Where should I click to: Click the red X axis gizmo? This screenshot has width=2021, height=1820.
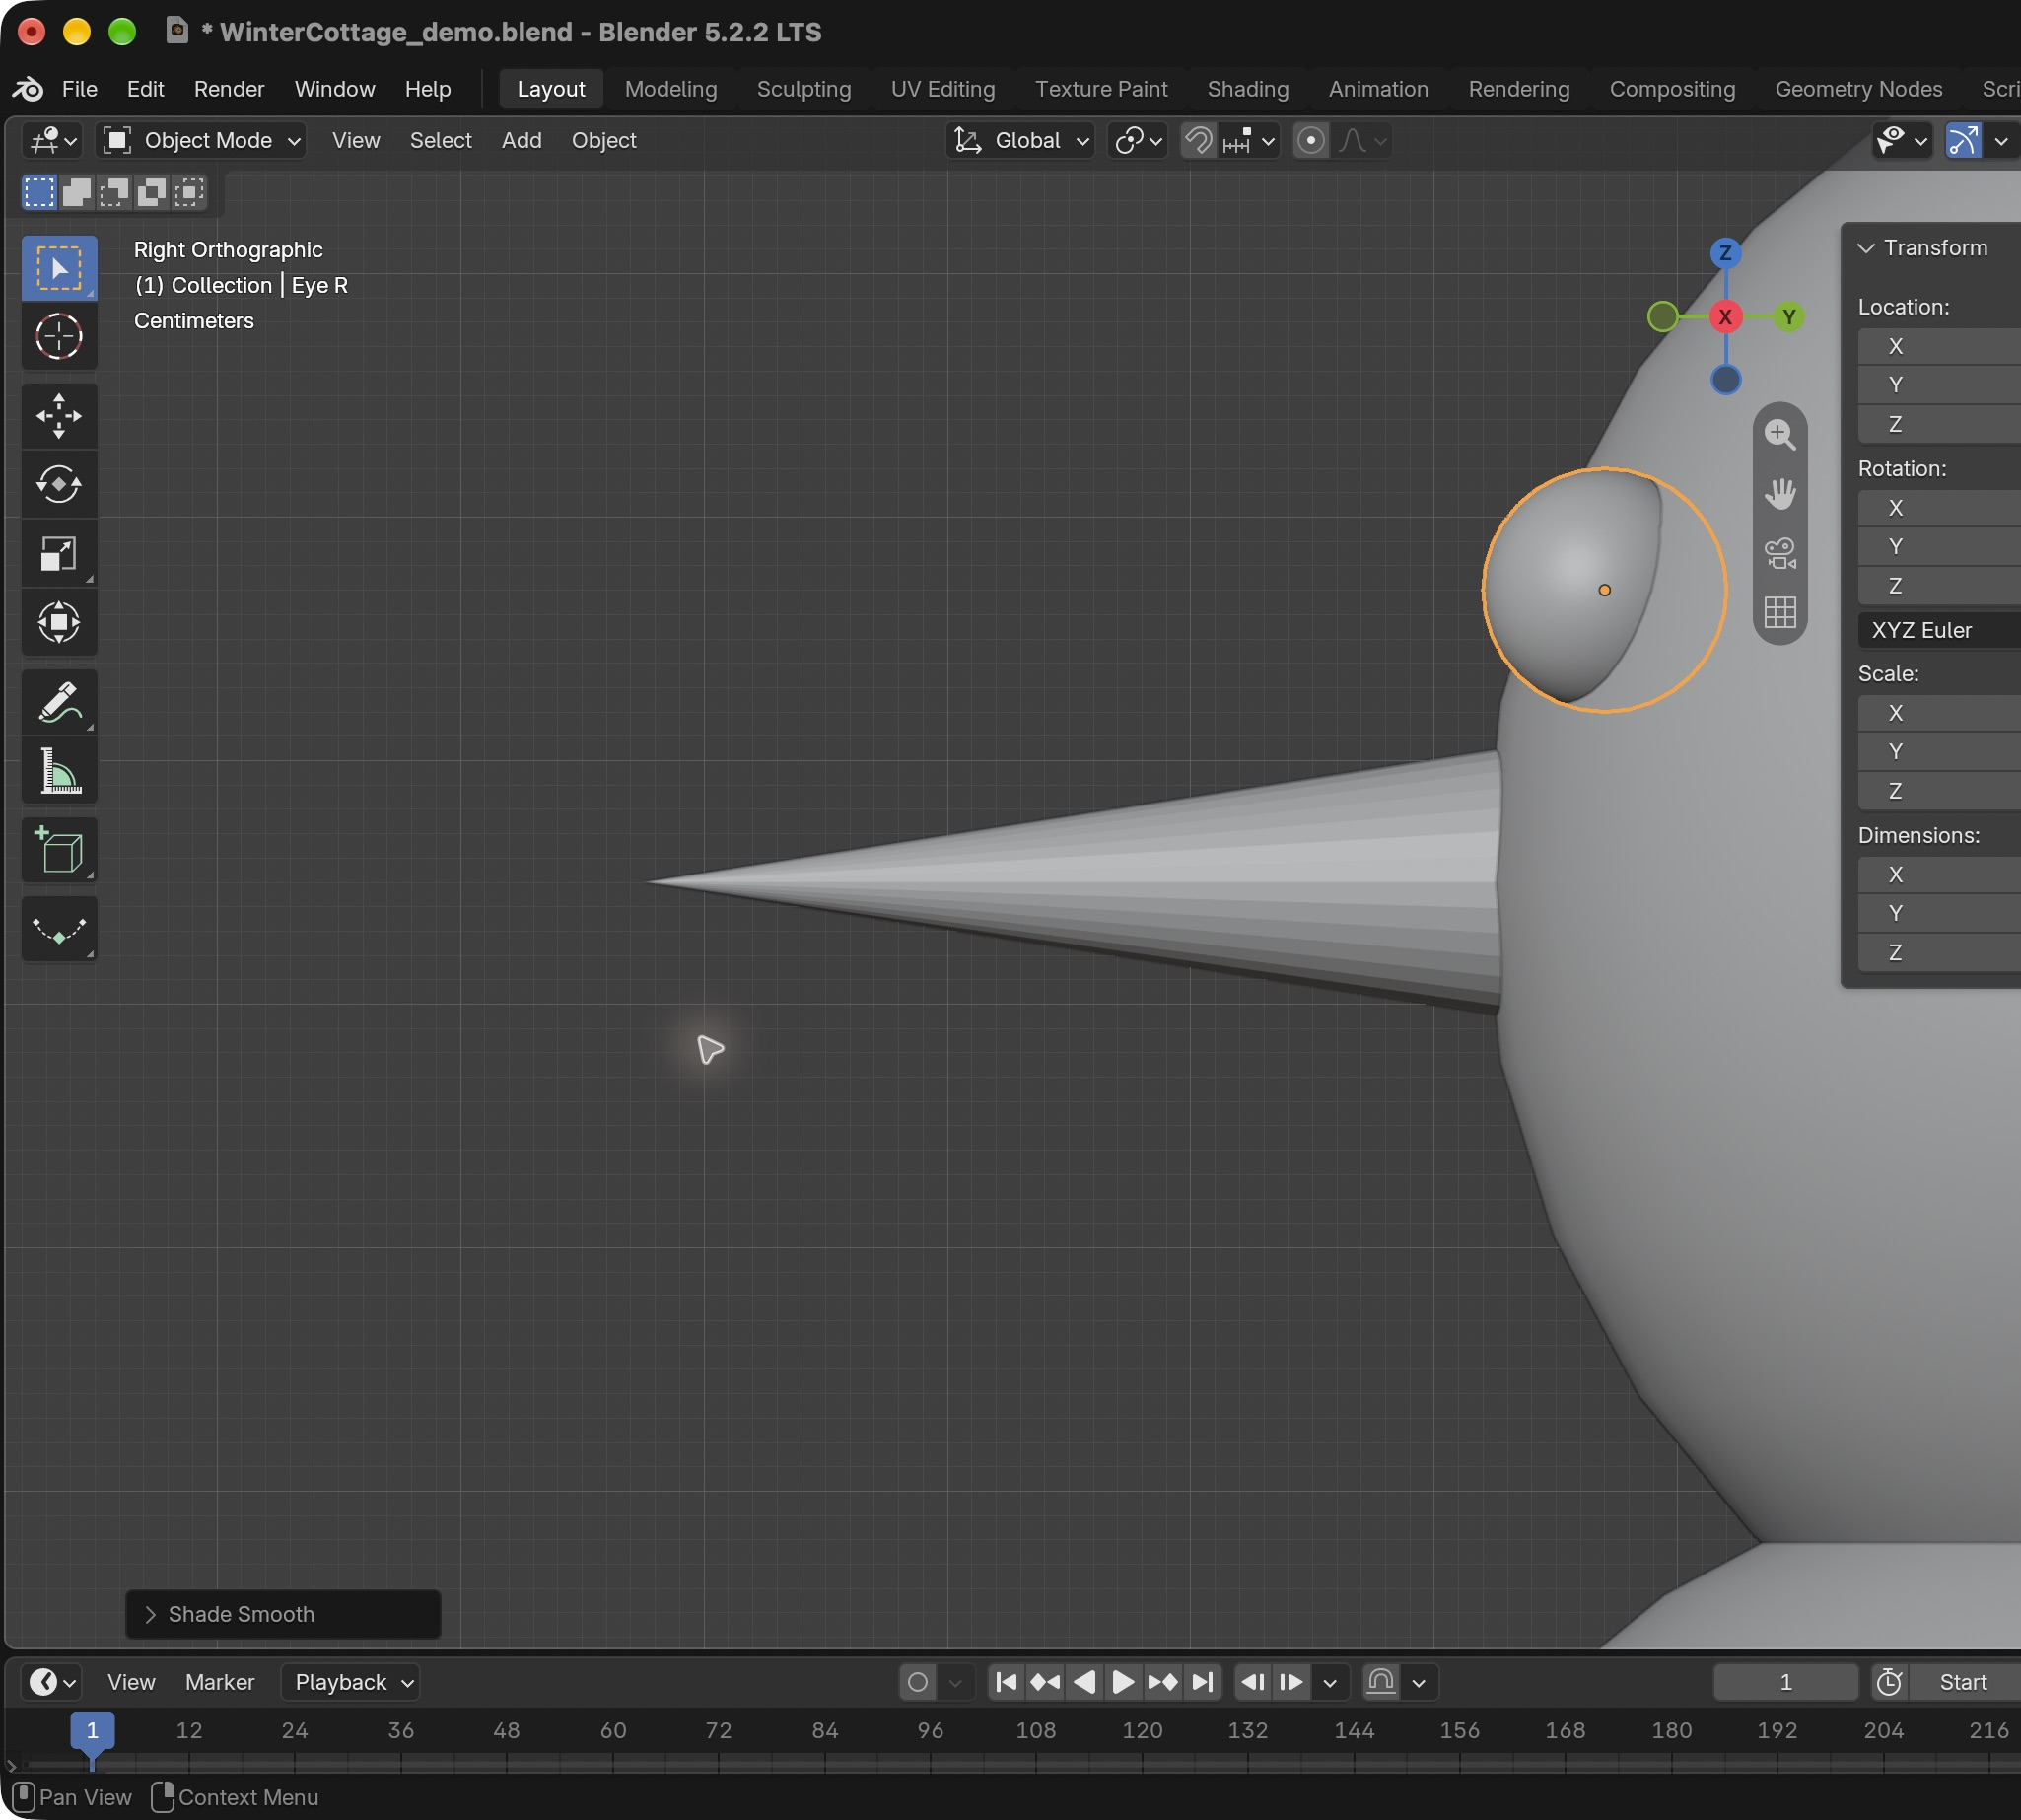[1725, 317]
